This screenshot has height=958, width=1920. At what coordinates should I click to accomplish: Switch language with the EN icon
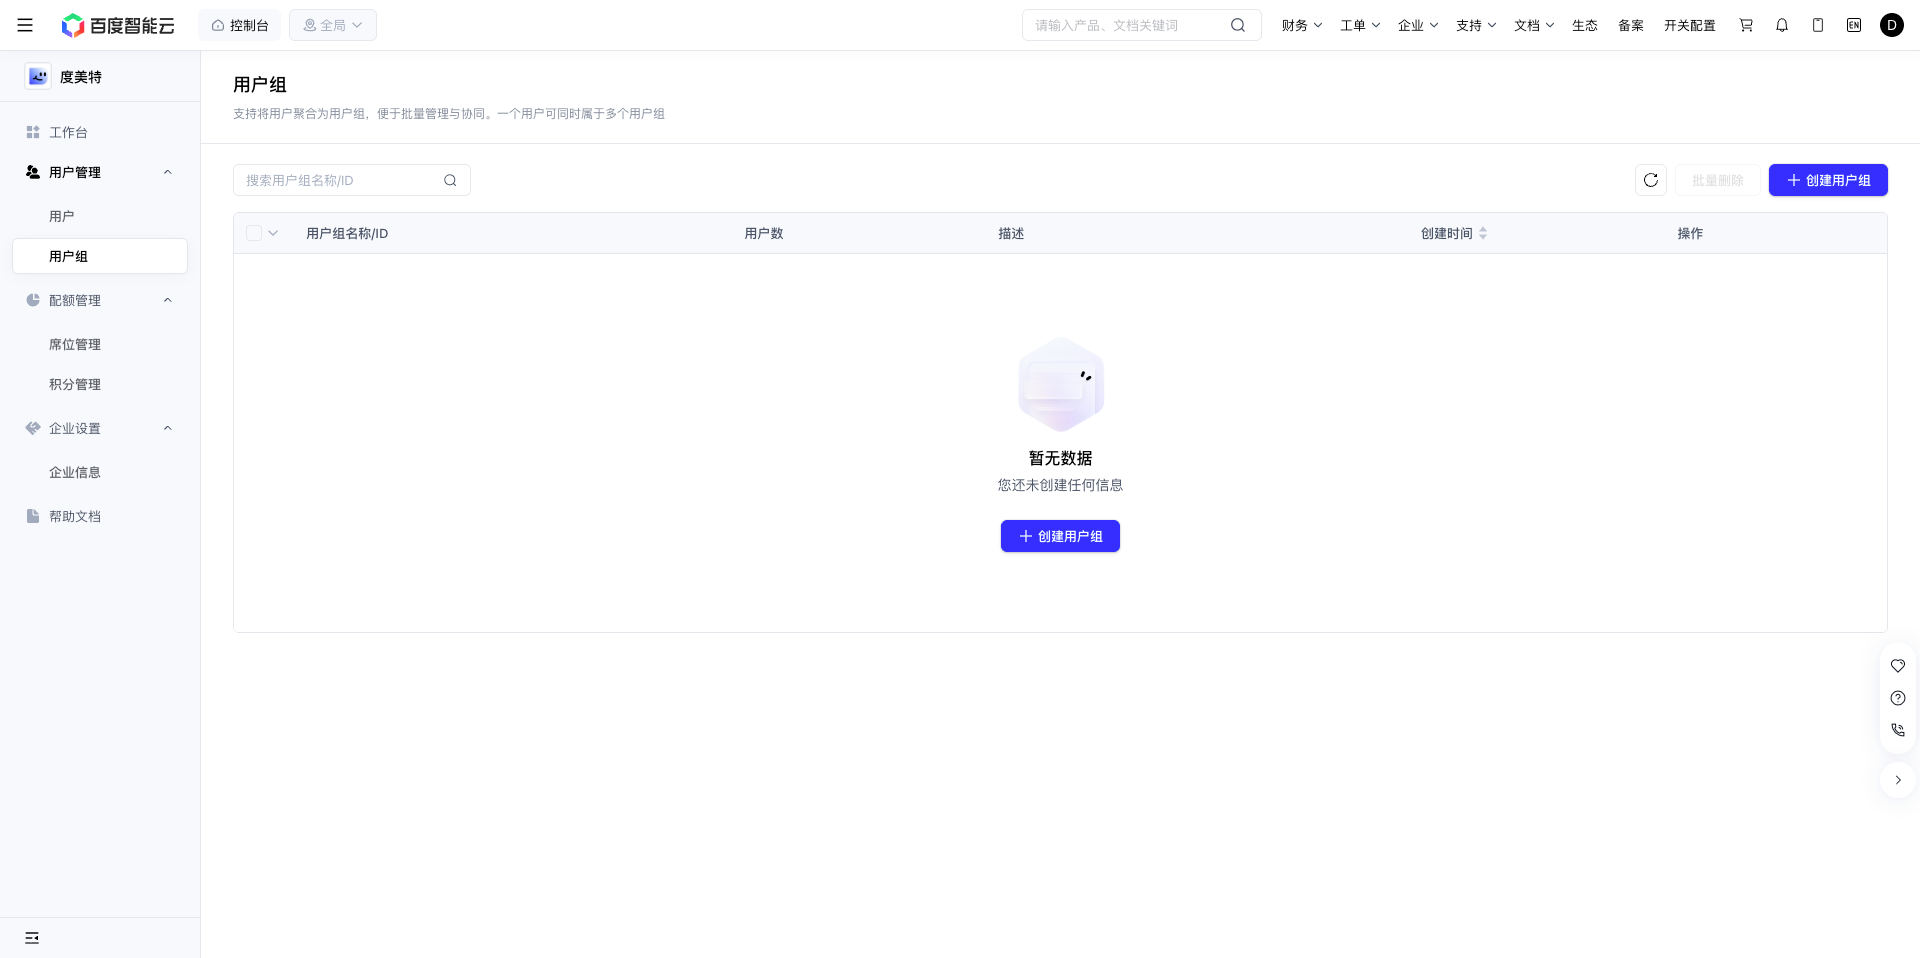(1854, 25)
